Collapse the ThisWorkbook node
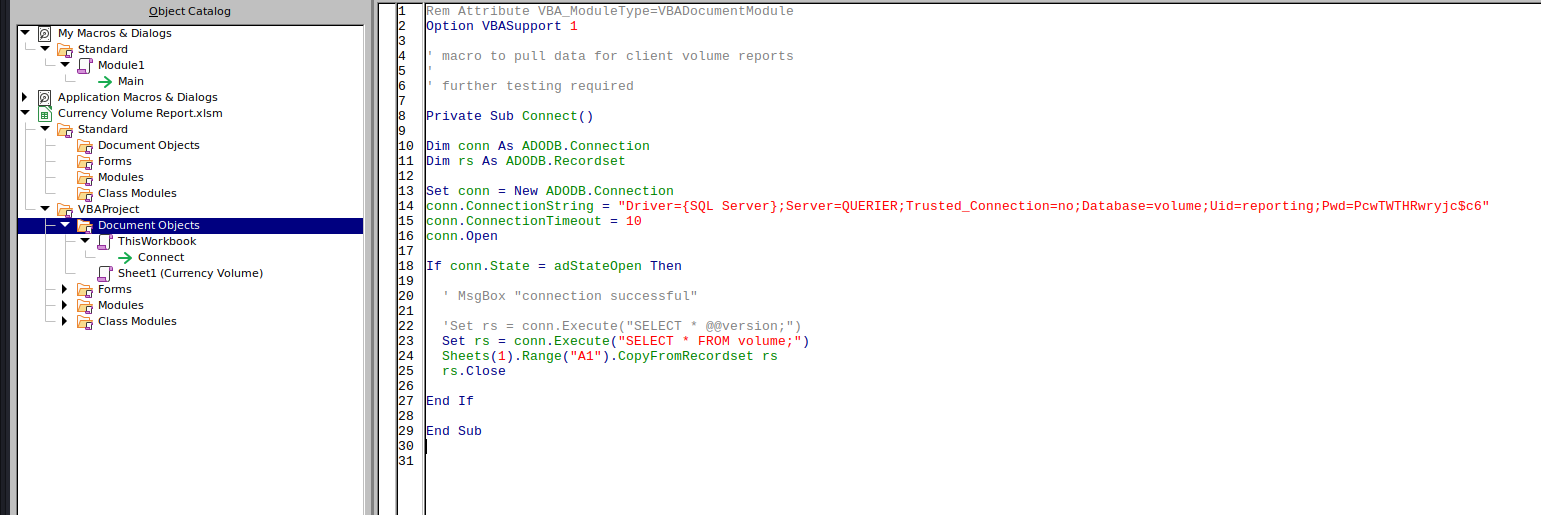1541x515 pixels. point(85,241)
